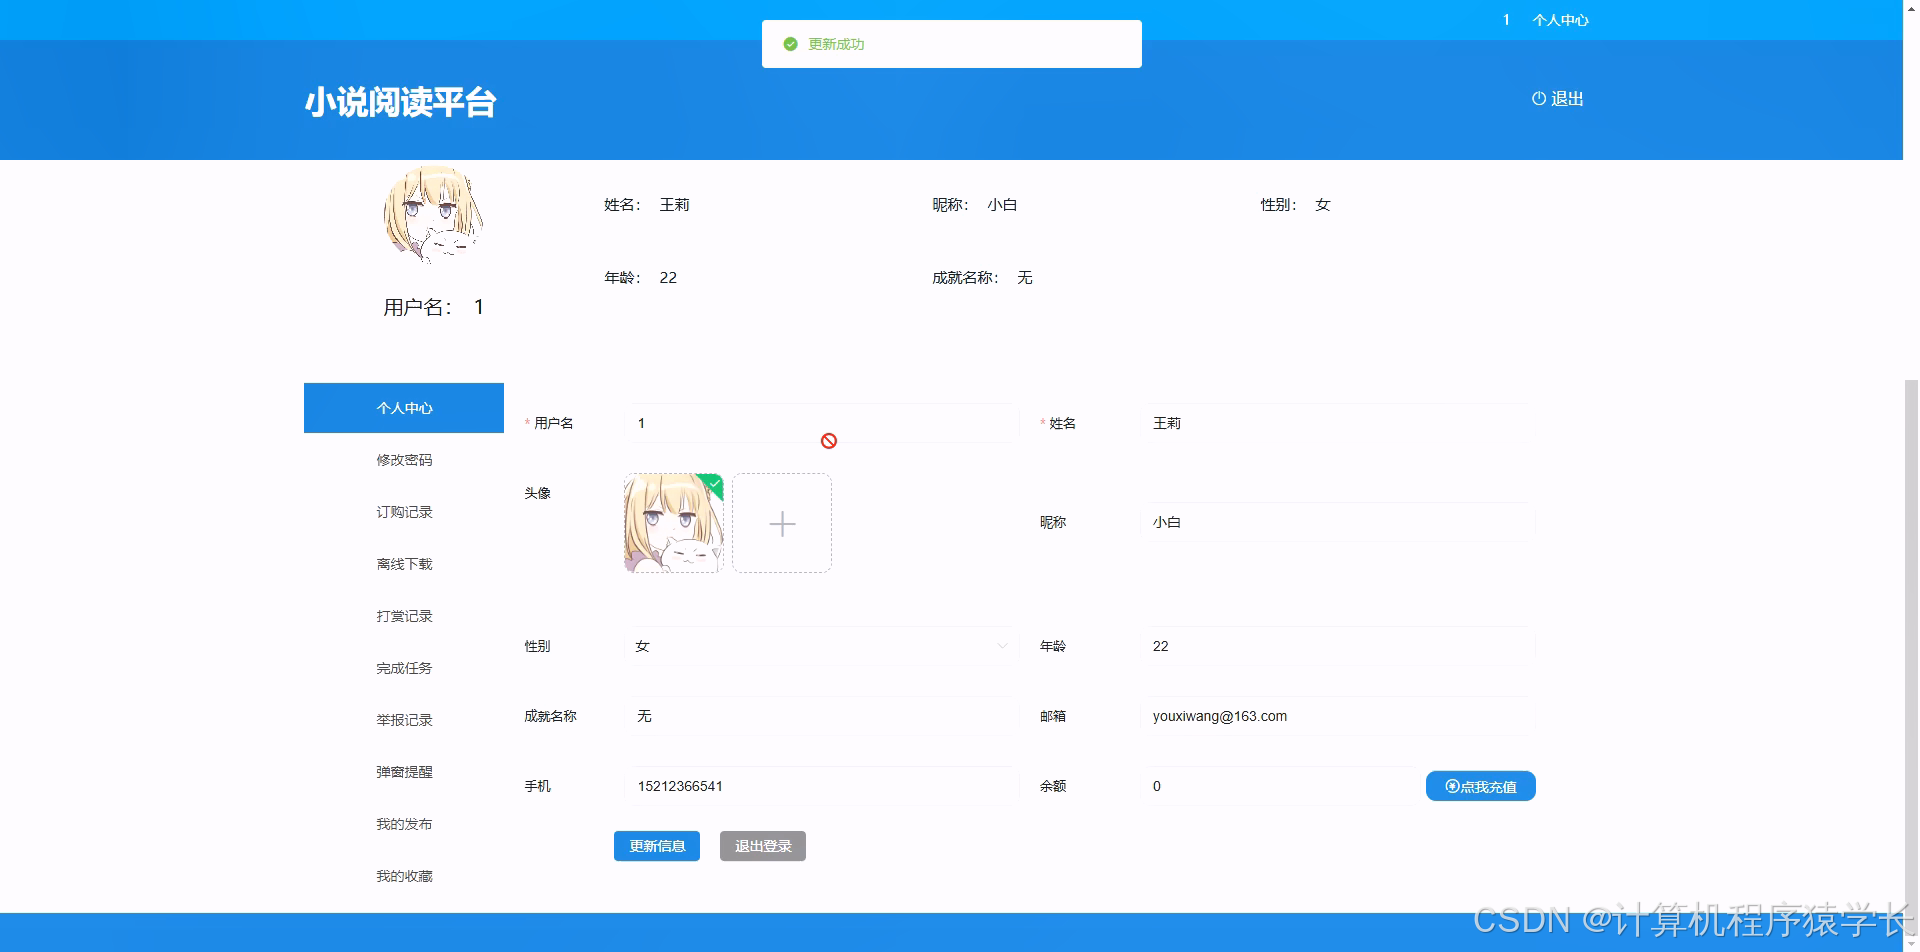Click the 昵称 input showing 小白
This screenshot has width=1920, height=952.
[x=1338, y=522]
